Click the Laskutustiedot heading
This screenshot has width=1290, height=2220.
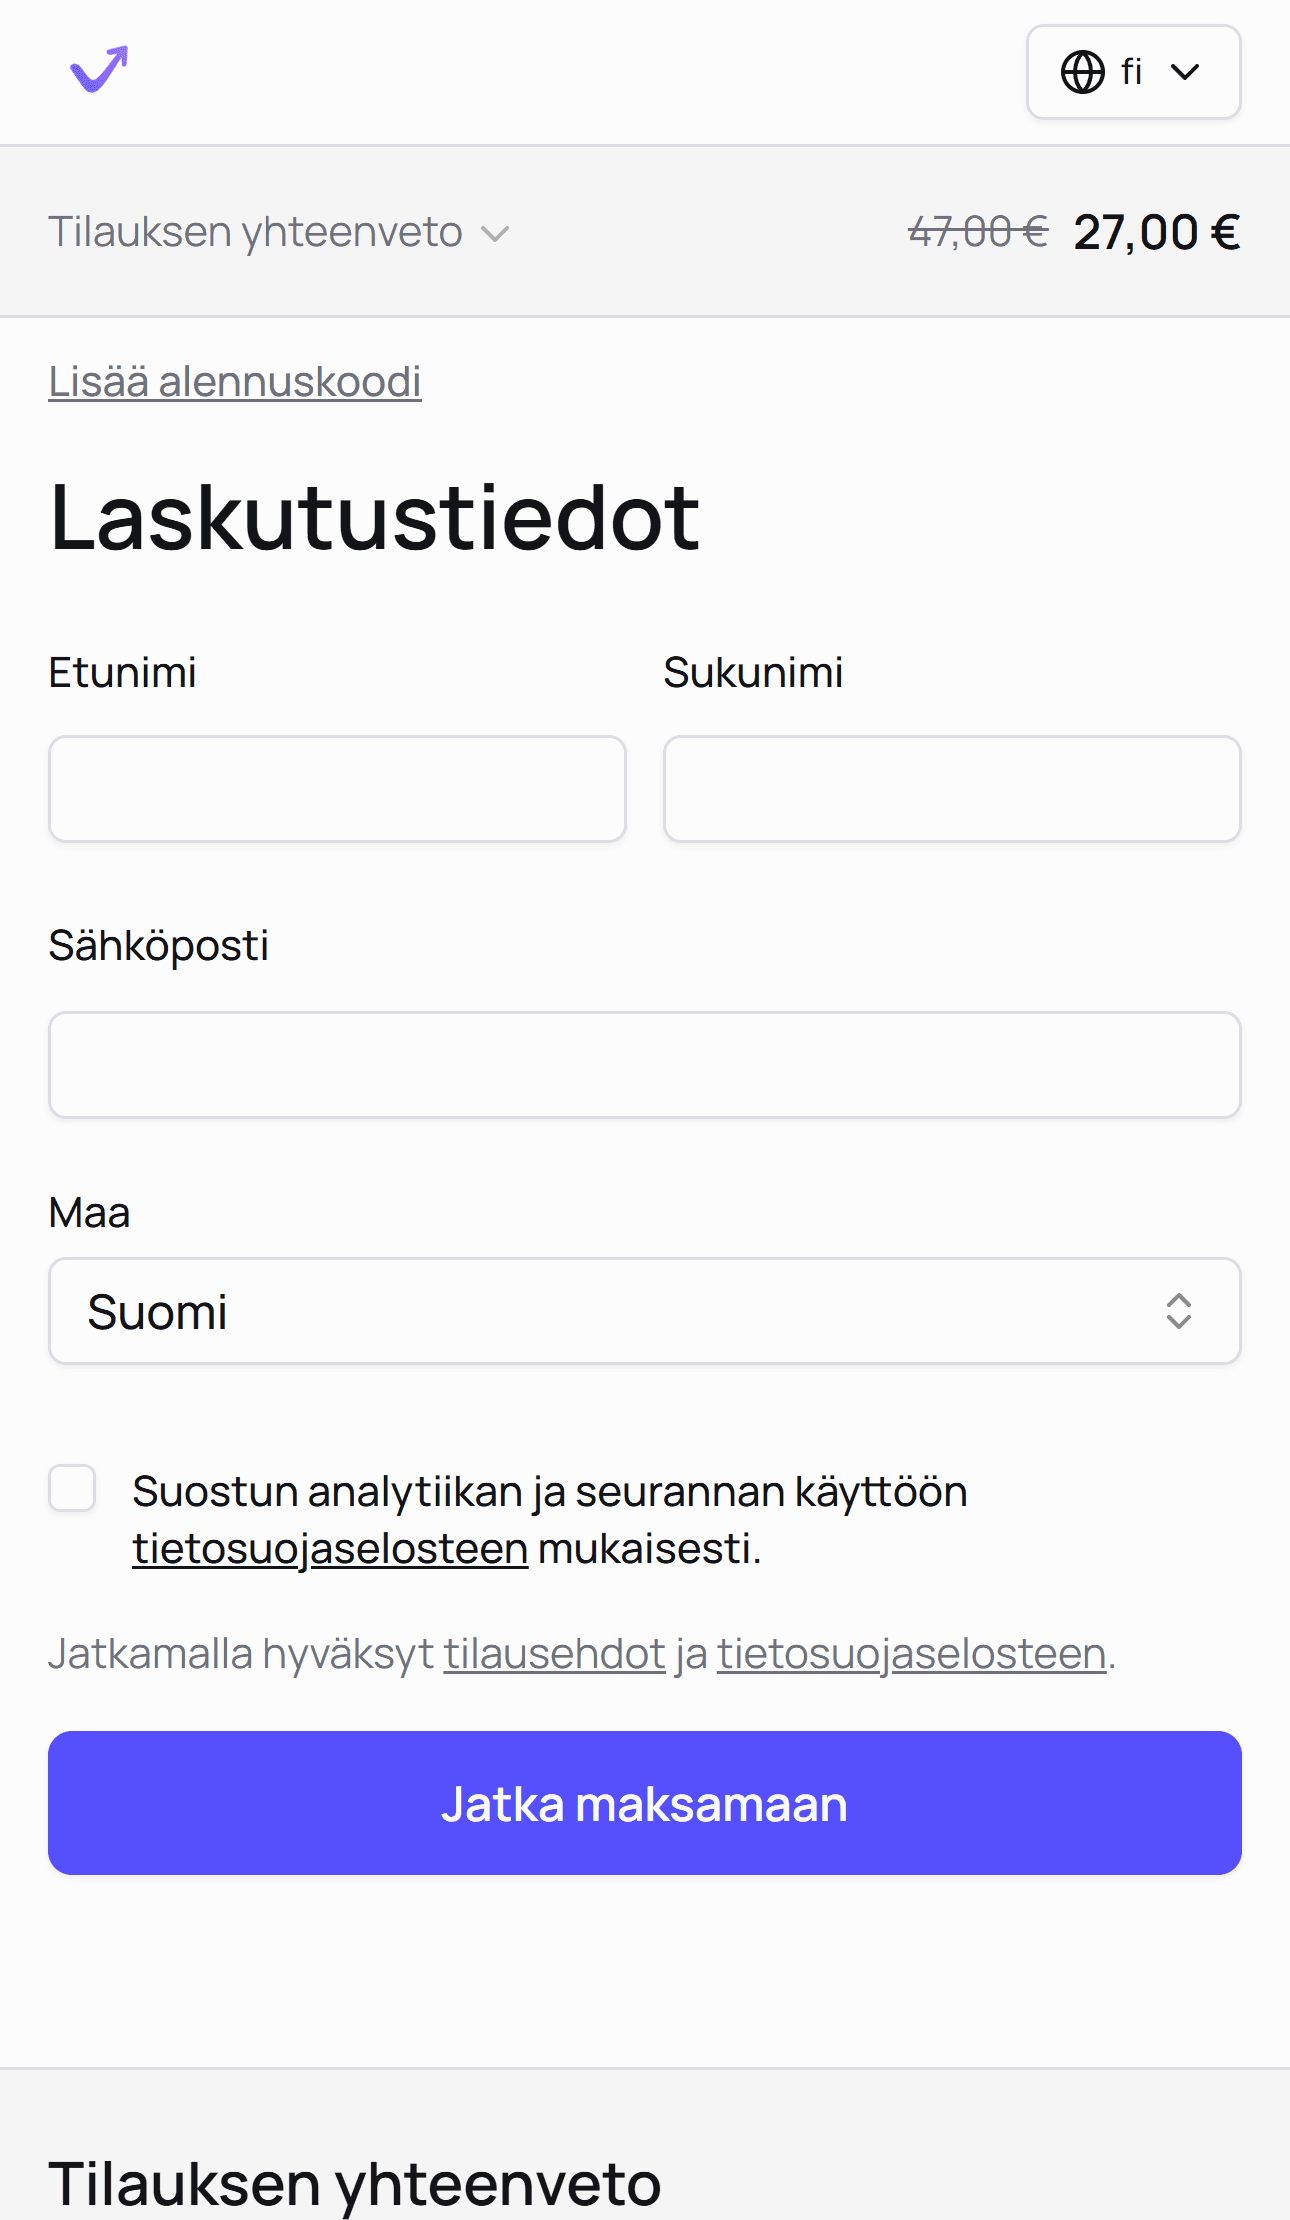[374, 516]
